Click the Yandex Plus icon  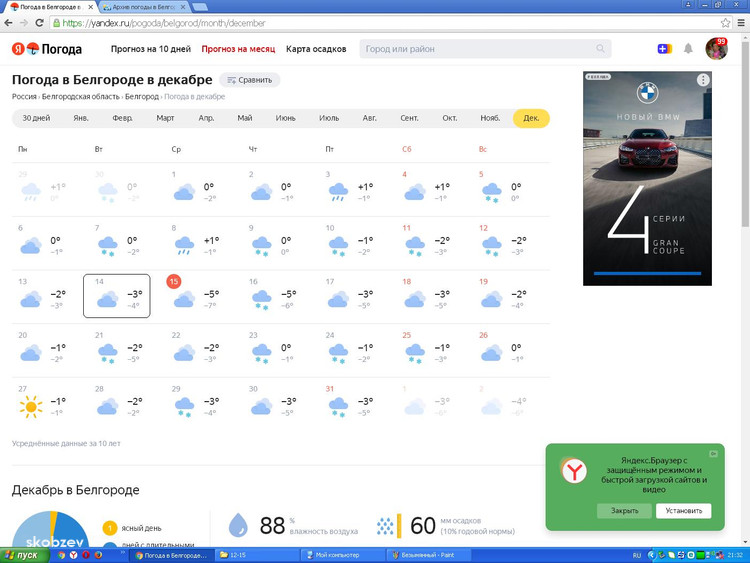click(664, 48)
